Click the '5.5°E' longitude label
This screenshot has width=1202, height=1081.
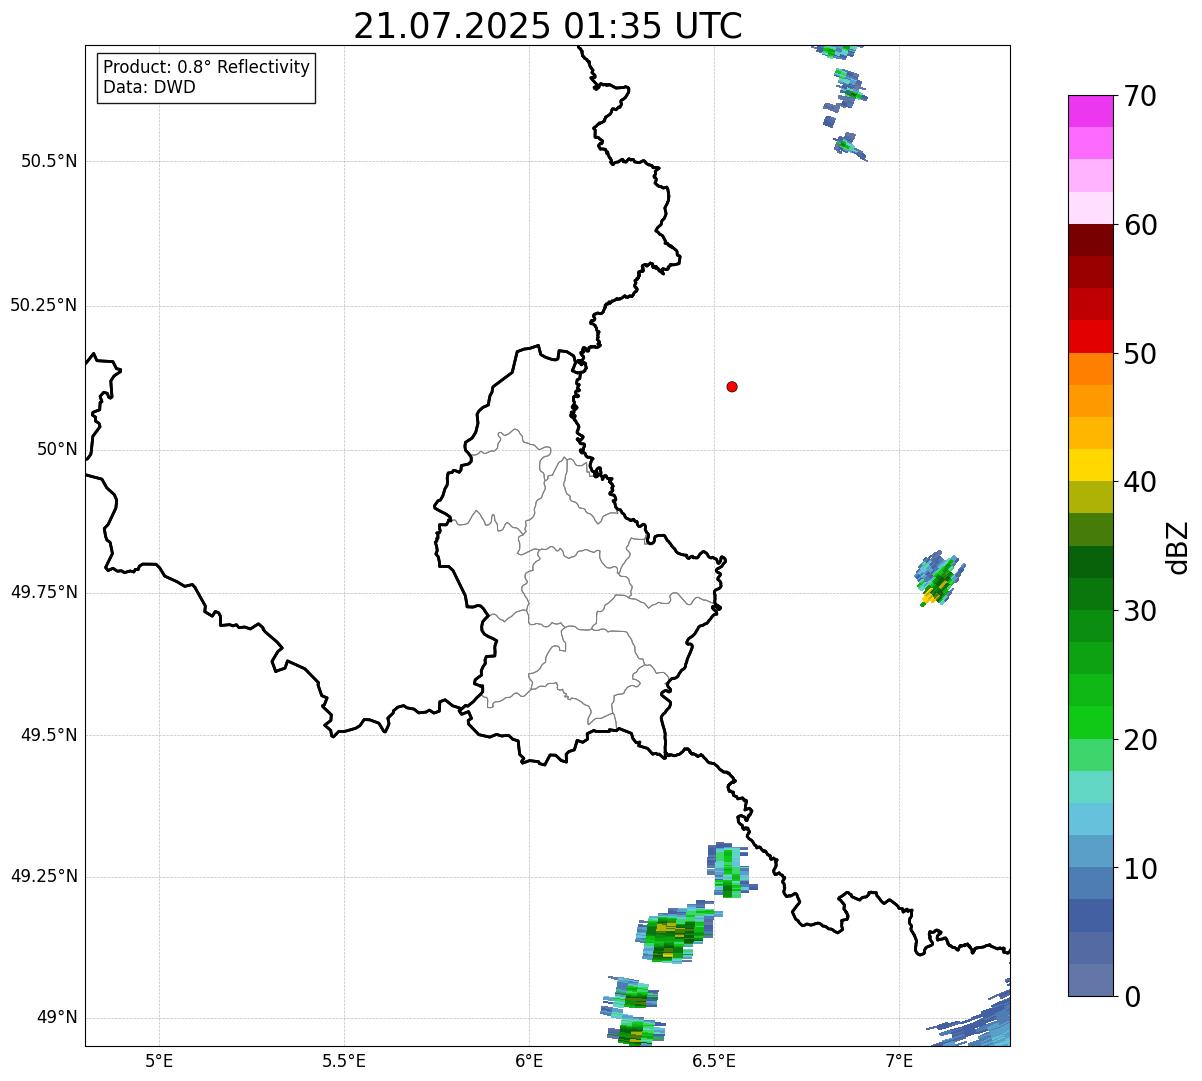point(344,1060)
